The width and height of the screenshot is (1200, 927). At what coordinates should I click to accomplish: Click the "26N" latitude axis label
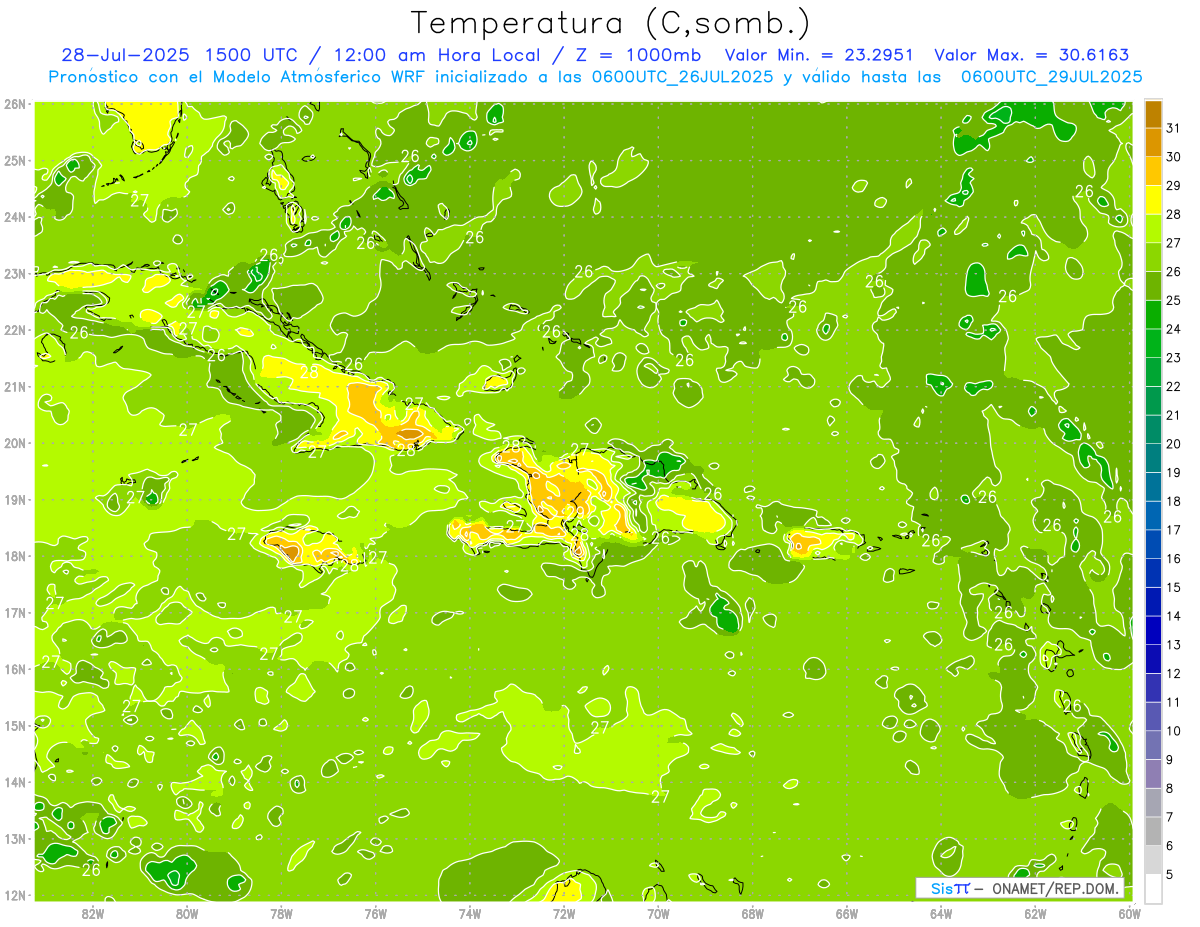tap(14, 104)
